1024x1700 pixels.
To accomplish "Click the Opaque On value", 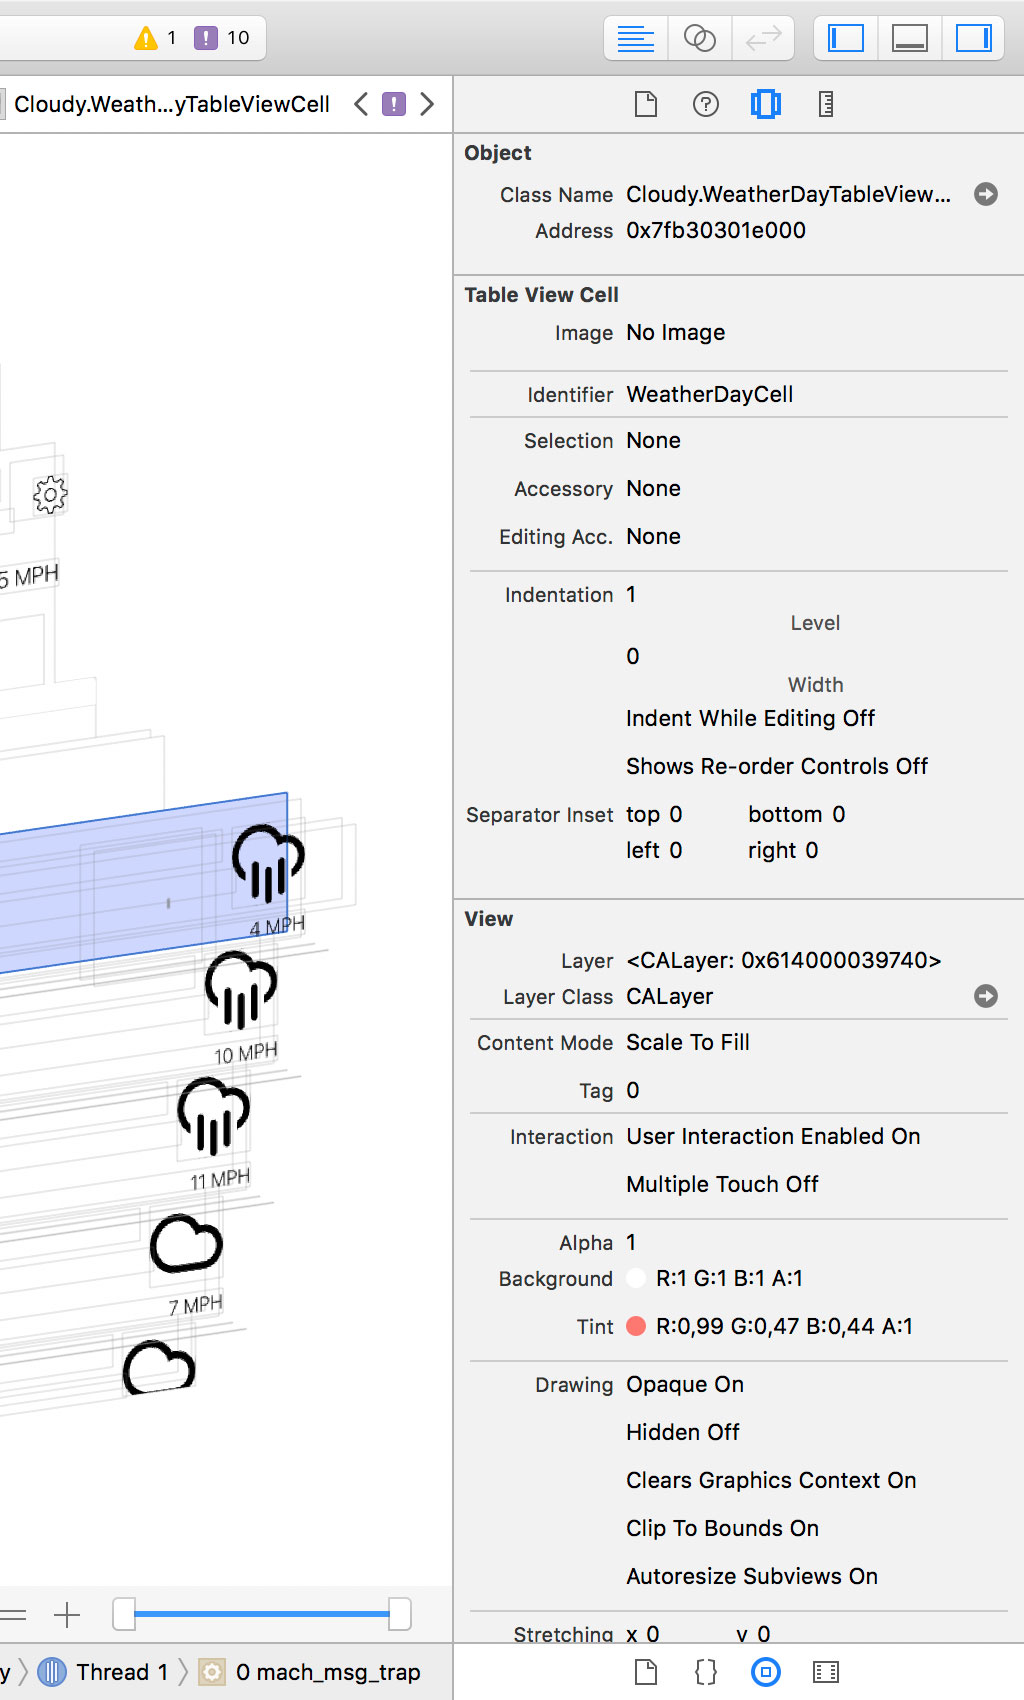I will (685, 1385).
